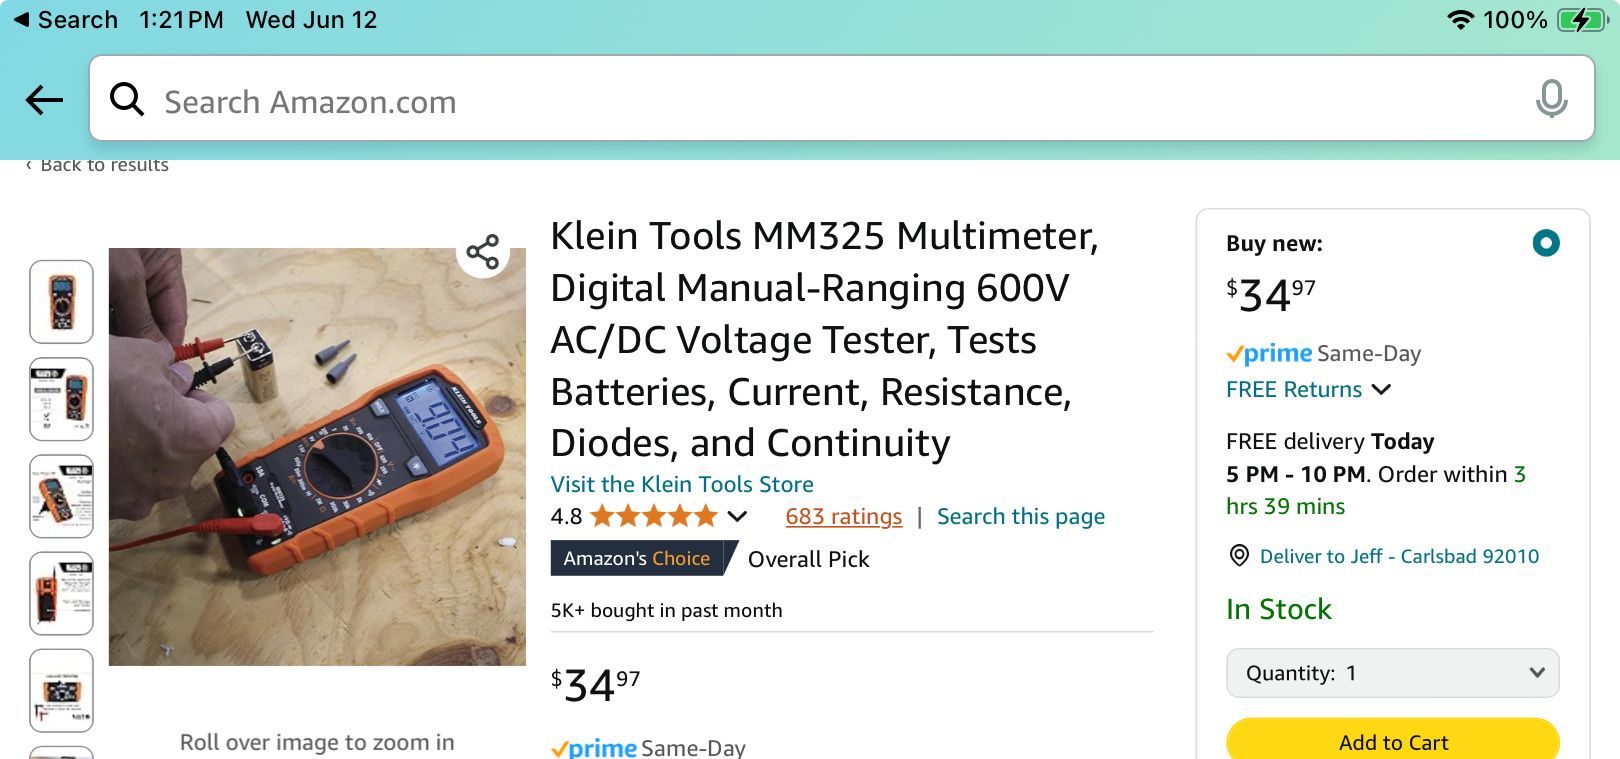Viewport: 1620px width, 759px height.
Task: Open the 683 ratings link
Action: pyautogui.click(x=843, y=517)
